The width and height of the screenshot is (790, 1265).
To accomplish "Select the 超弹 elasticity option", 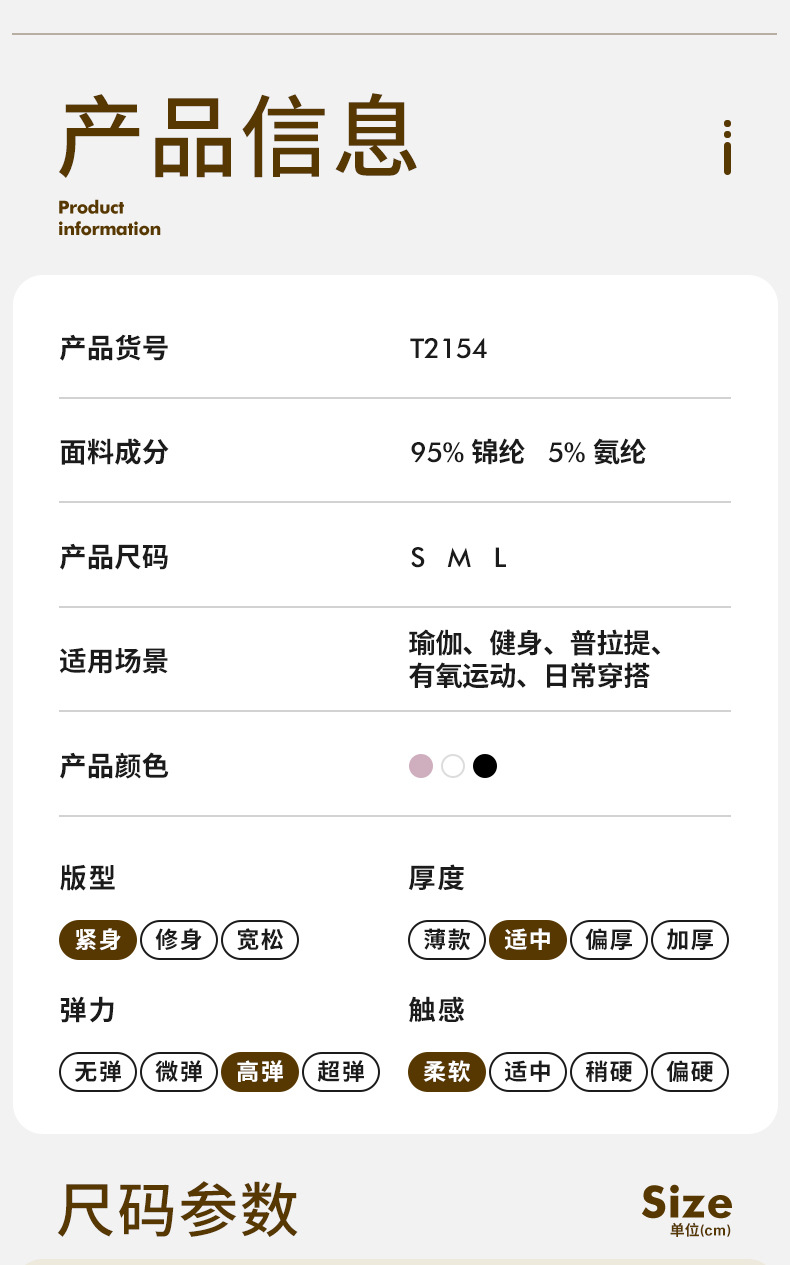I will coord(341,1072).
